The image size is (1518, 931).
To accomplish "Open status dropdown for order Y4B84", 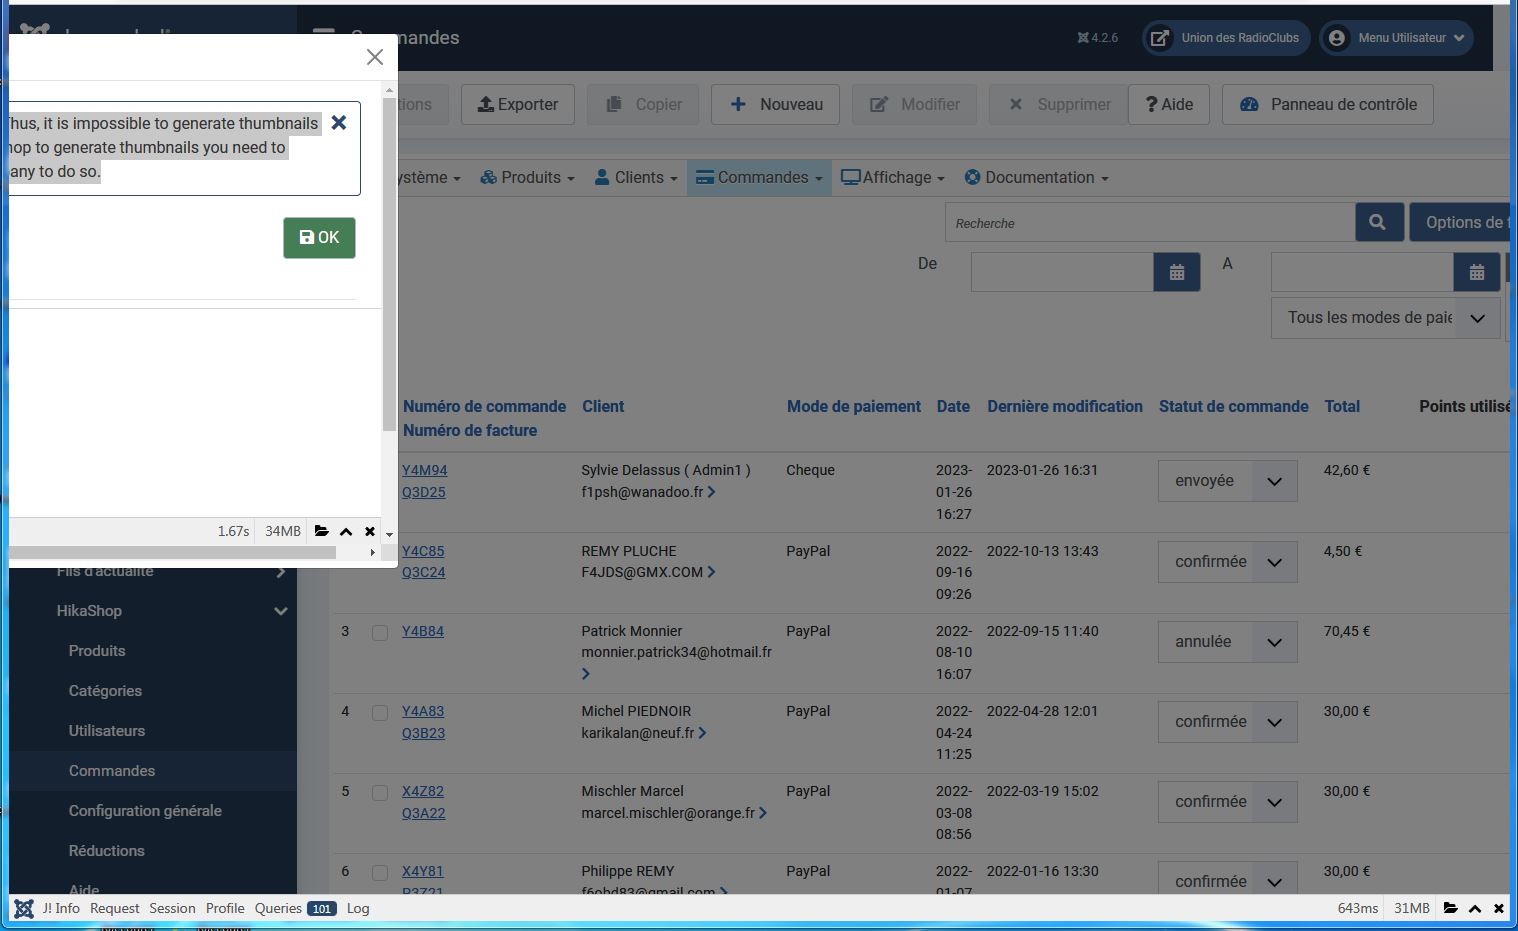I will 1228,642.
